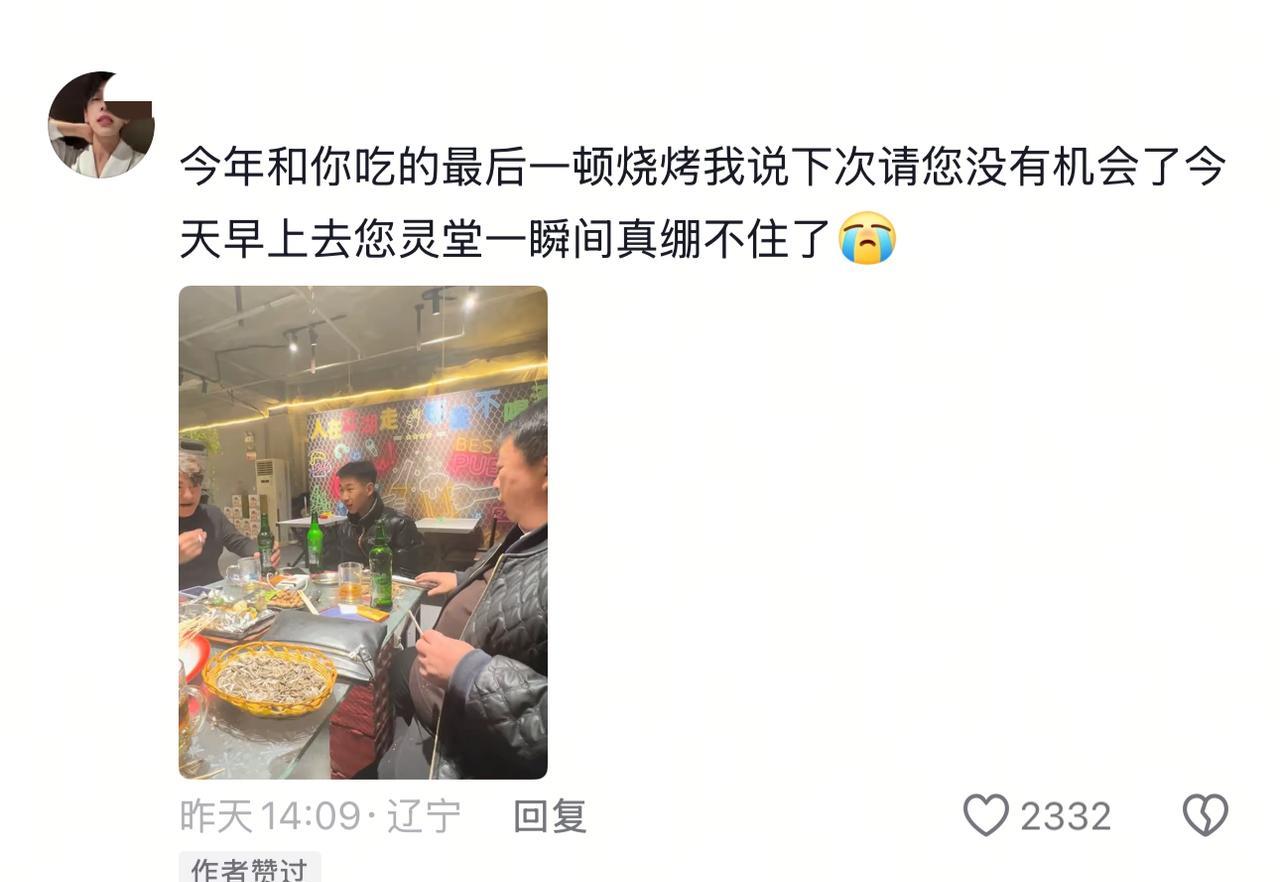Image resolution: width=1280 pixels, height=882 pixels.
Task: Dislike the comment via broken heart icon
Action: pos(1205,816)
